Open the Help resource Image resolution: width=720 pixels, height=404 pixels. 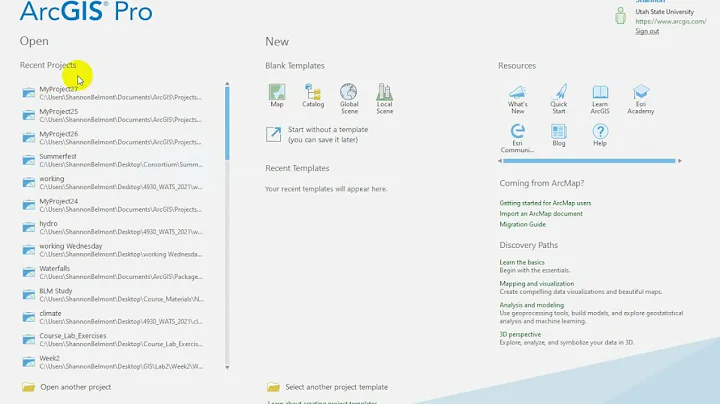(600, 135)
